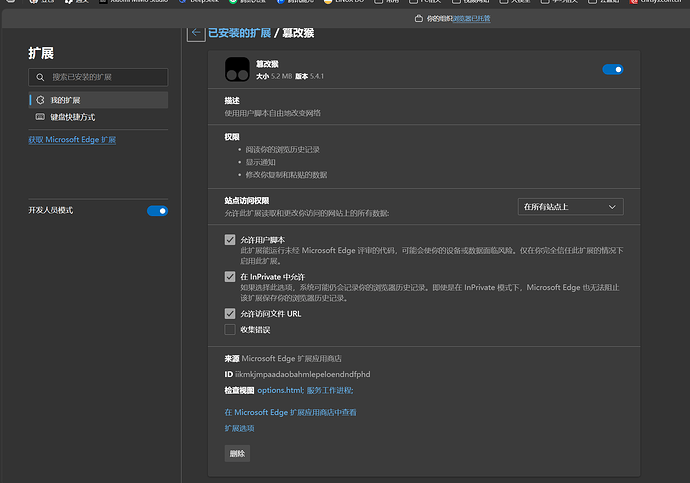Open 获取 Microsoft Edge 扩展 link

tap(72, 140)
